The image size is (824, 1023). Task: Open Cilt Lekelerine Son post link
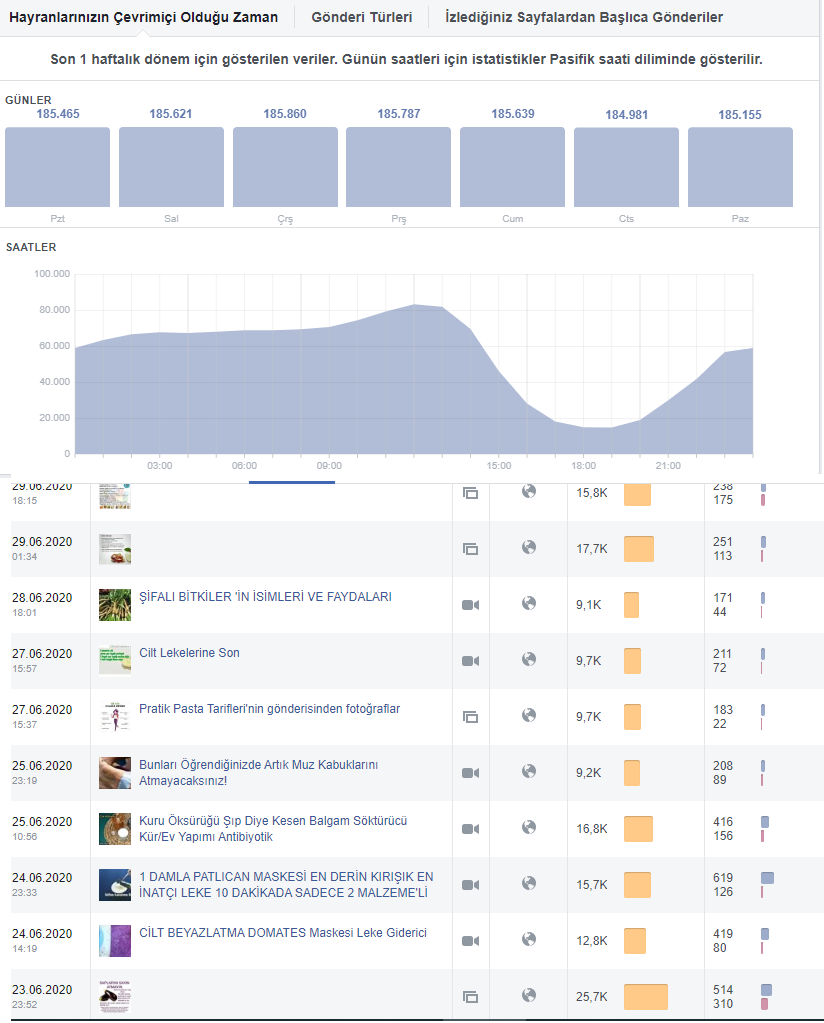pos(189,652)
